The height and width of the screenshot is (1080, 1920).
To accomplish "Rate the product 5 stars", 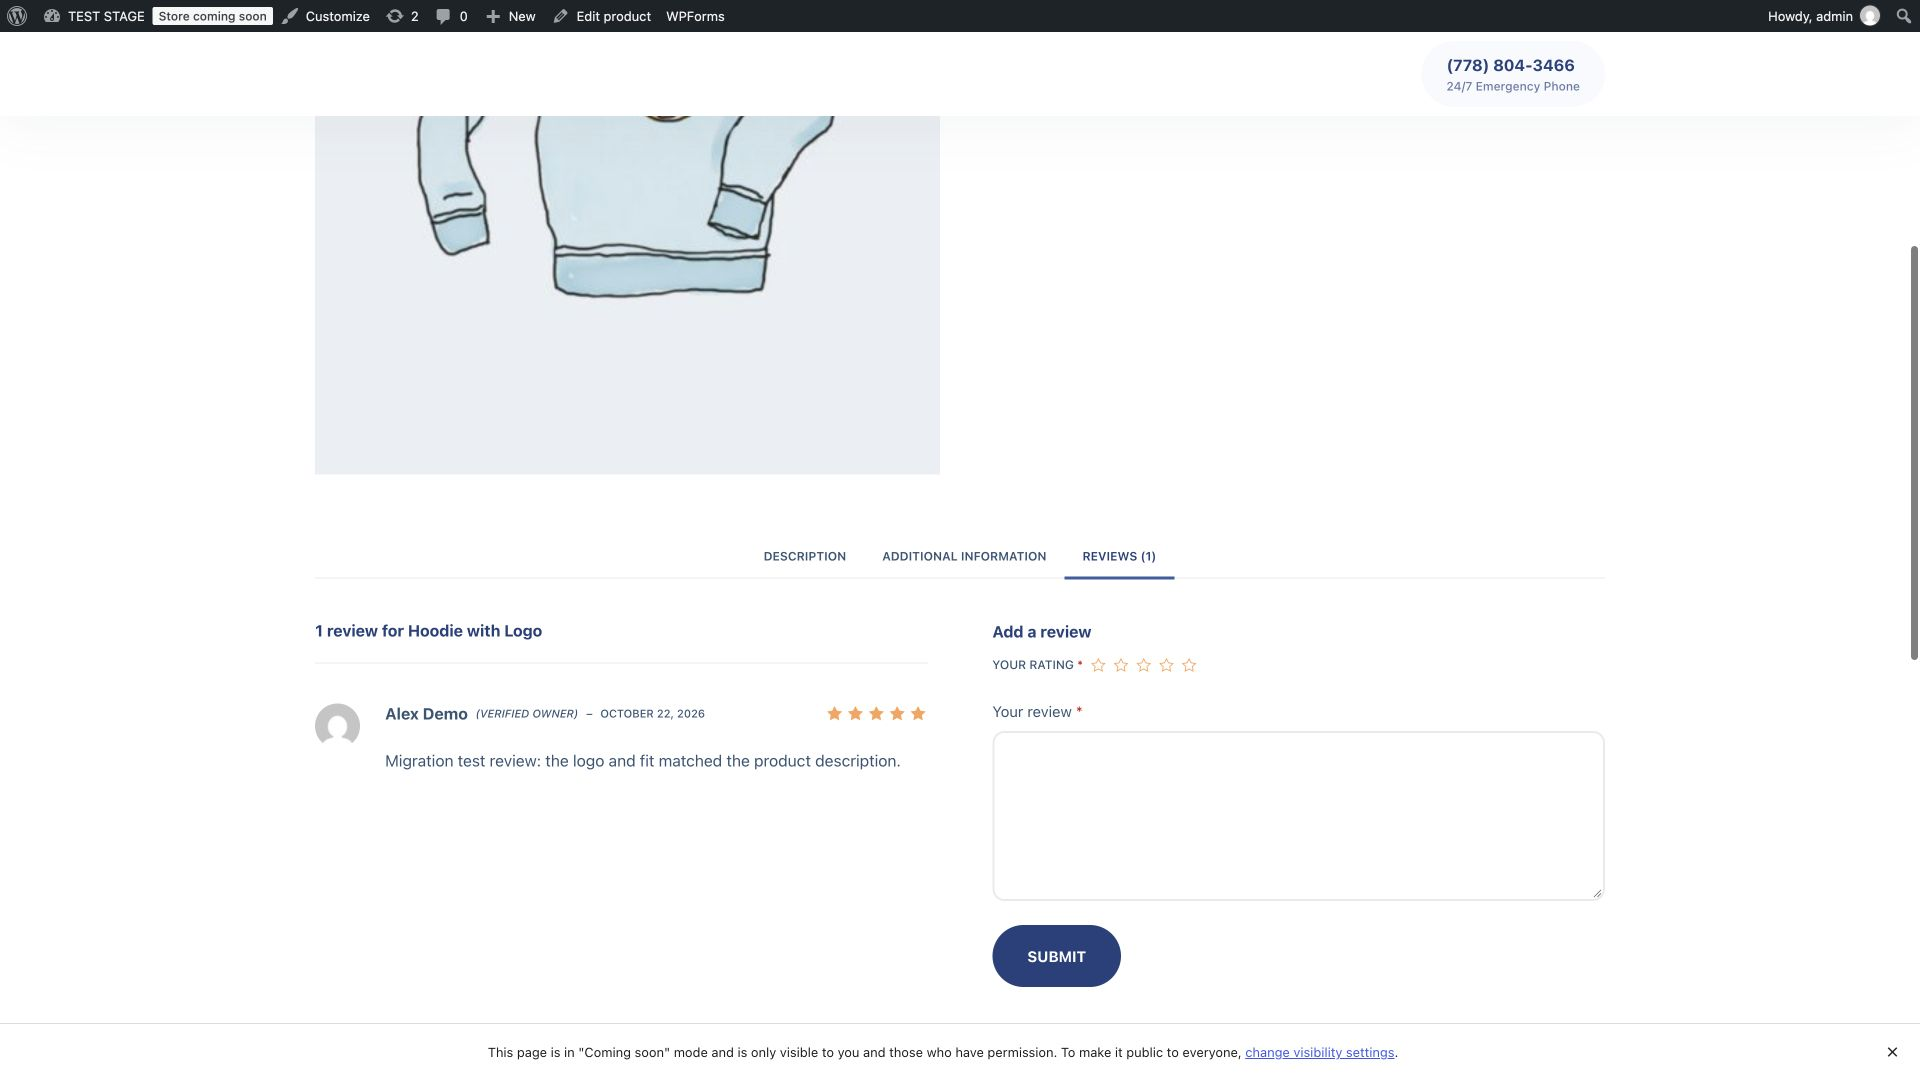I will point(1189,665).
